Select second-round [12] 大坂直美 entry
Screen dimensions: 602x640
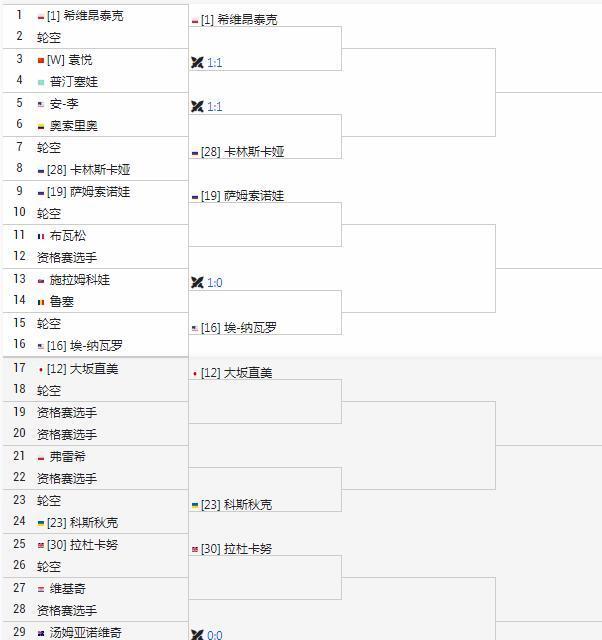[236, 373]
